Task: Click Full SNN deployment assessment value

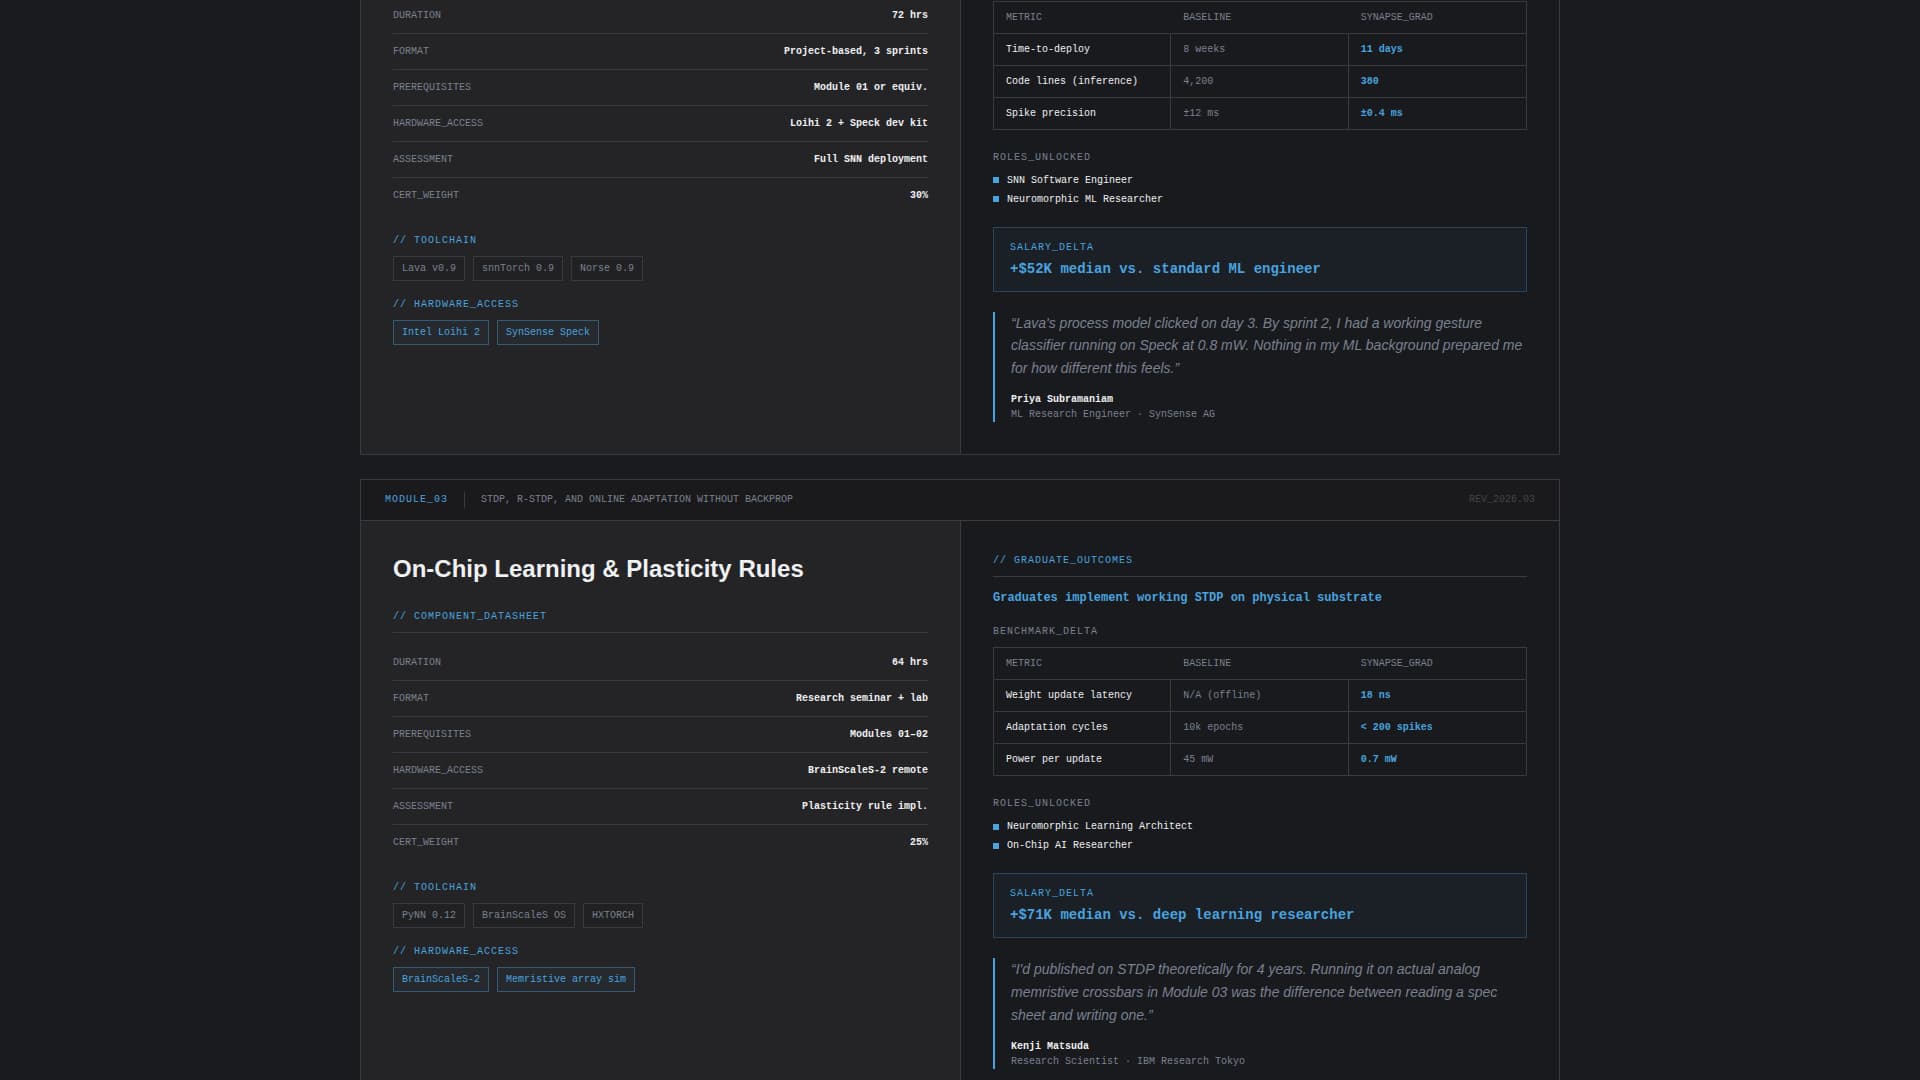Action: point(871,159)
